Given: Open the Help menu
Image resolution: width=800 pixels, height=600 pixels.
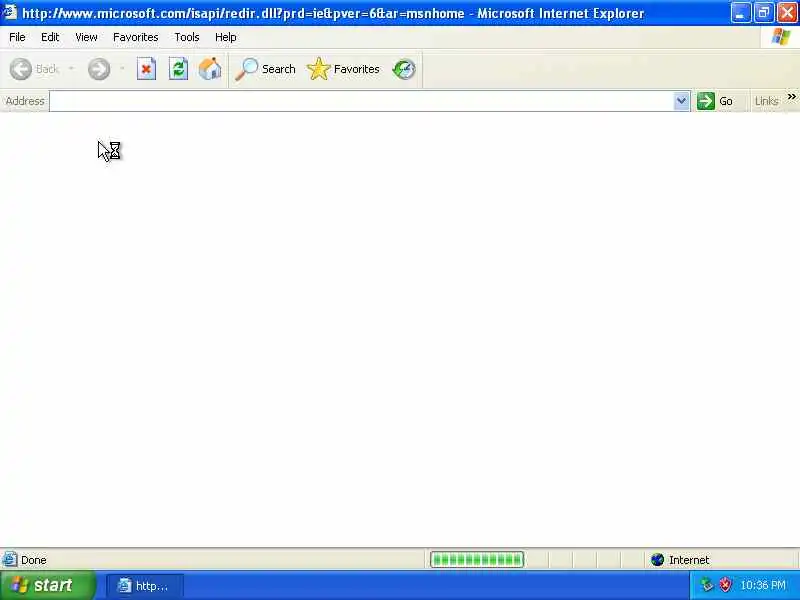Looking at the screenshot, I should [x=226, y=37].
